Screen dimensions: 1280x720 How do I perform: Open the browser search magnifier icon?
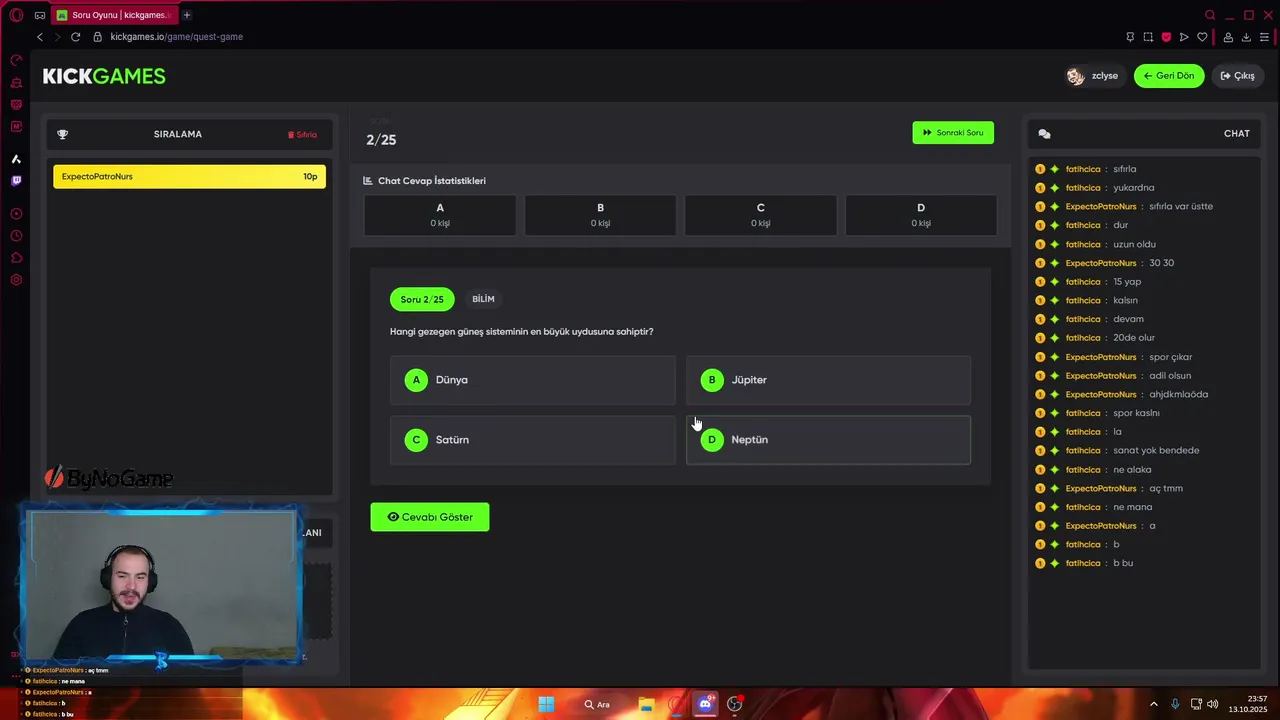tap(1210, 15)
